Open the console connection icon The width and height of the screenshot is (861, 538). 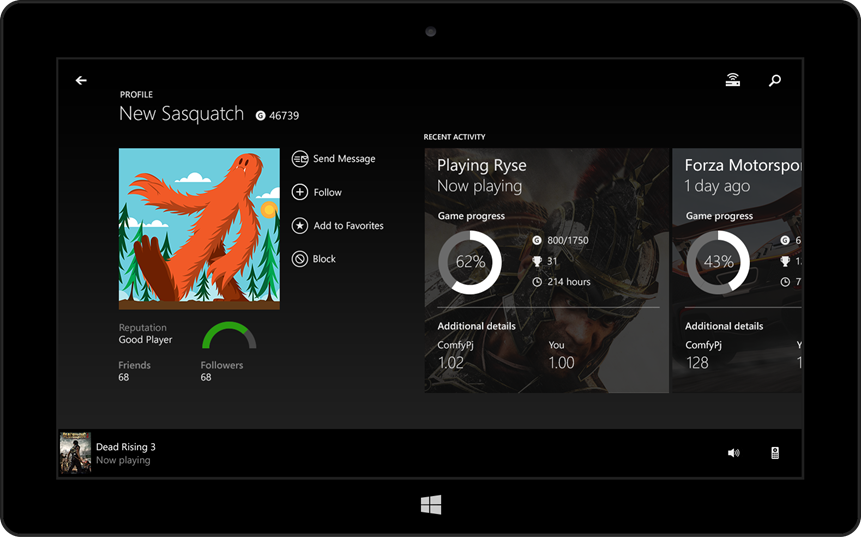[733, 80]
